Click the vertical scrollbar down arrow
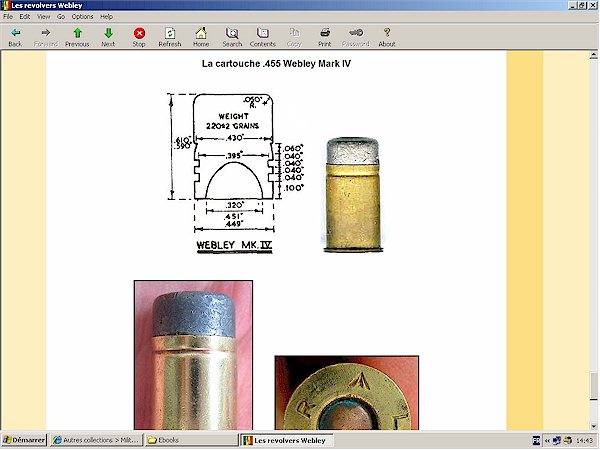Image resolution: width=600 pixels, height=450 pixels. 593,426
